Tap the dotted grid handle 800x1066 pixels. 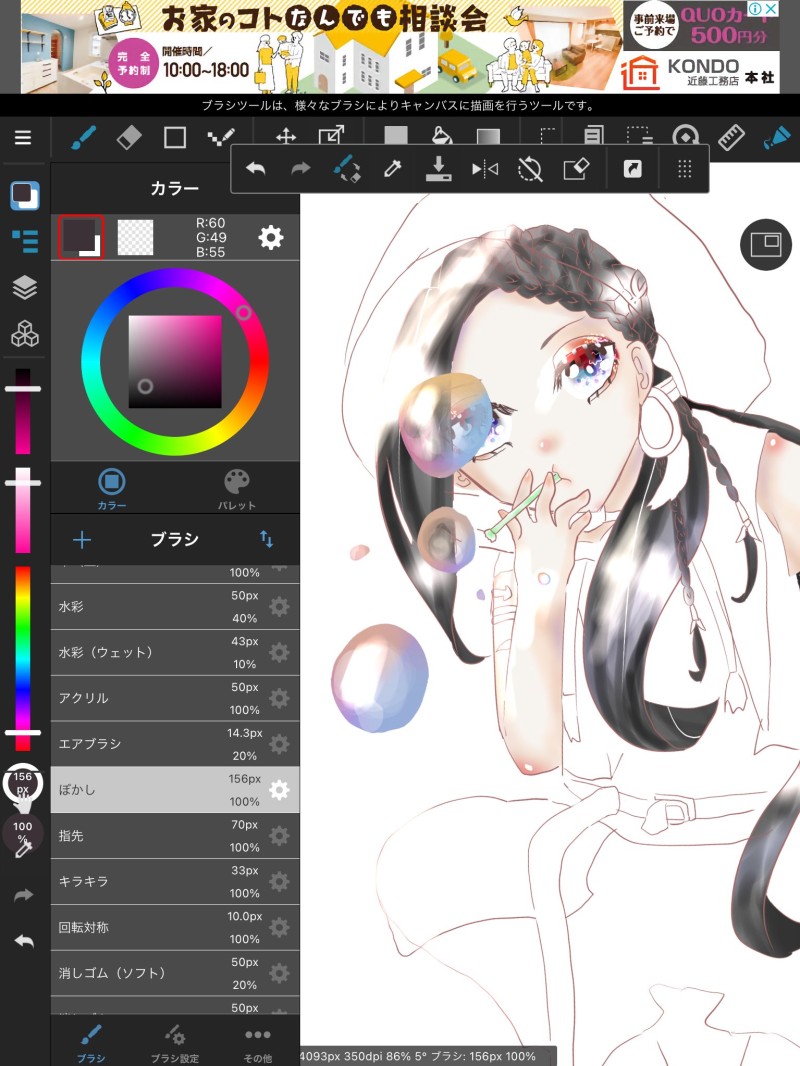pyautogui.click(x=684, y=169)
